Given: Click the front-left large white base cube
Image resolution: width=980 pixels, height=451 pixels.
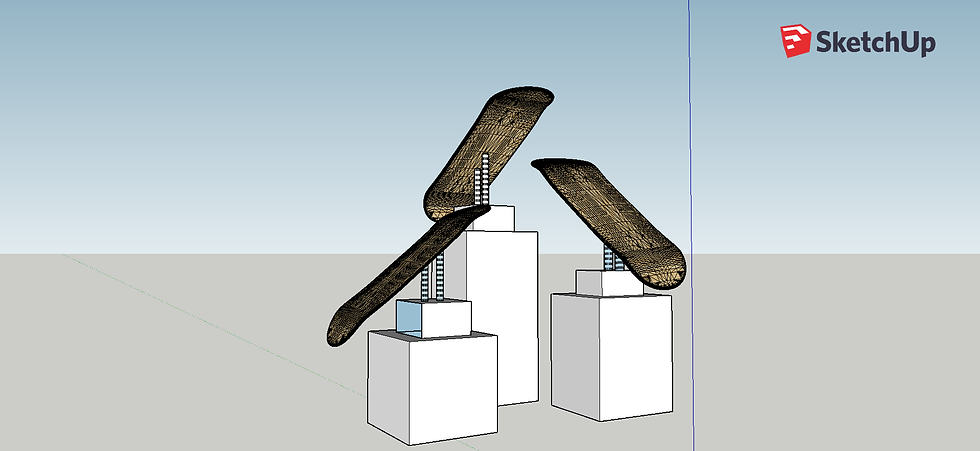Looking at the screenshot, I should click(432, 387).
